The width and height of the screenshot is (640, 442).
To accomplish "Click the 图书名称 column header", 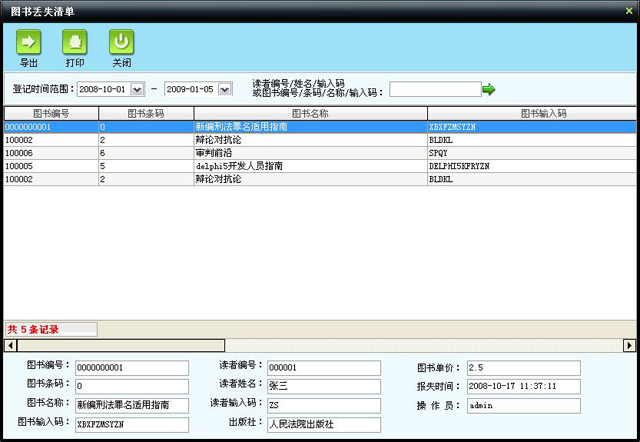I will (310, 114).
